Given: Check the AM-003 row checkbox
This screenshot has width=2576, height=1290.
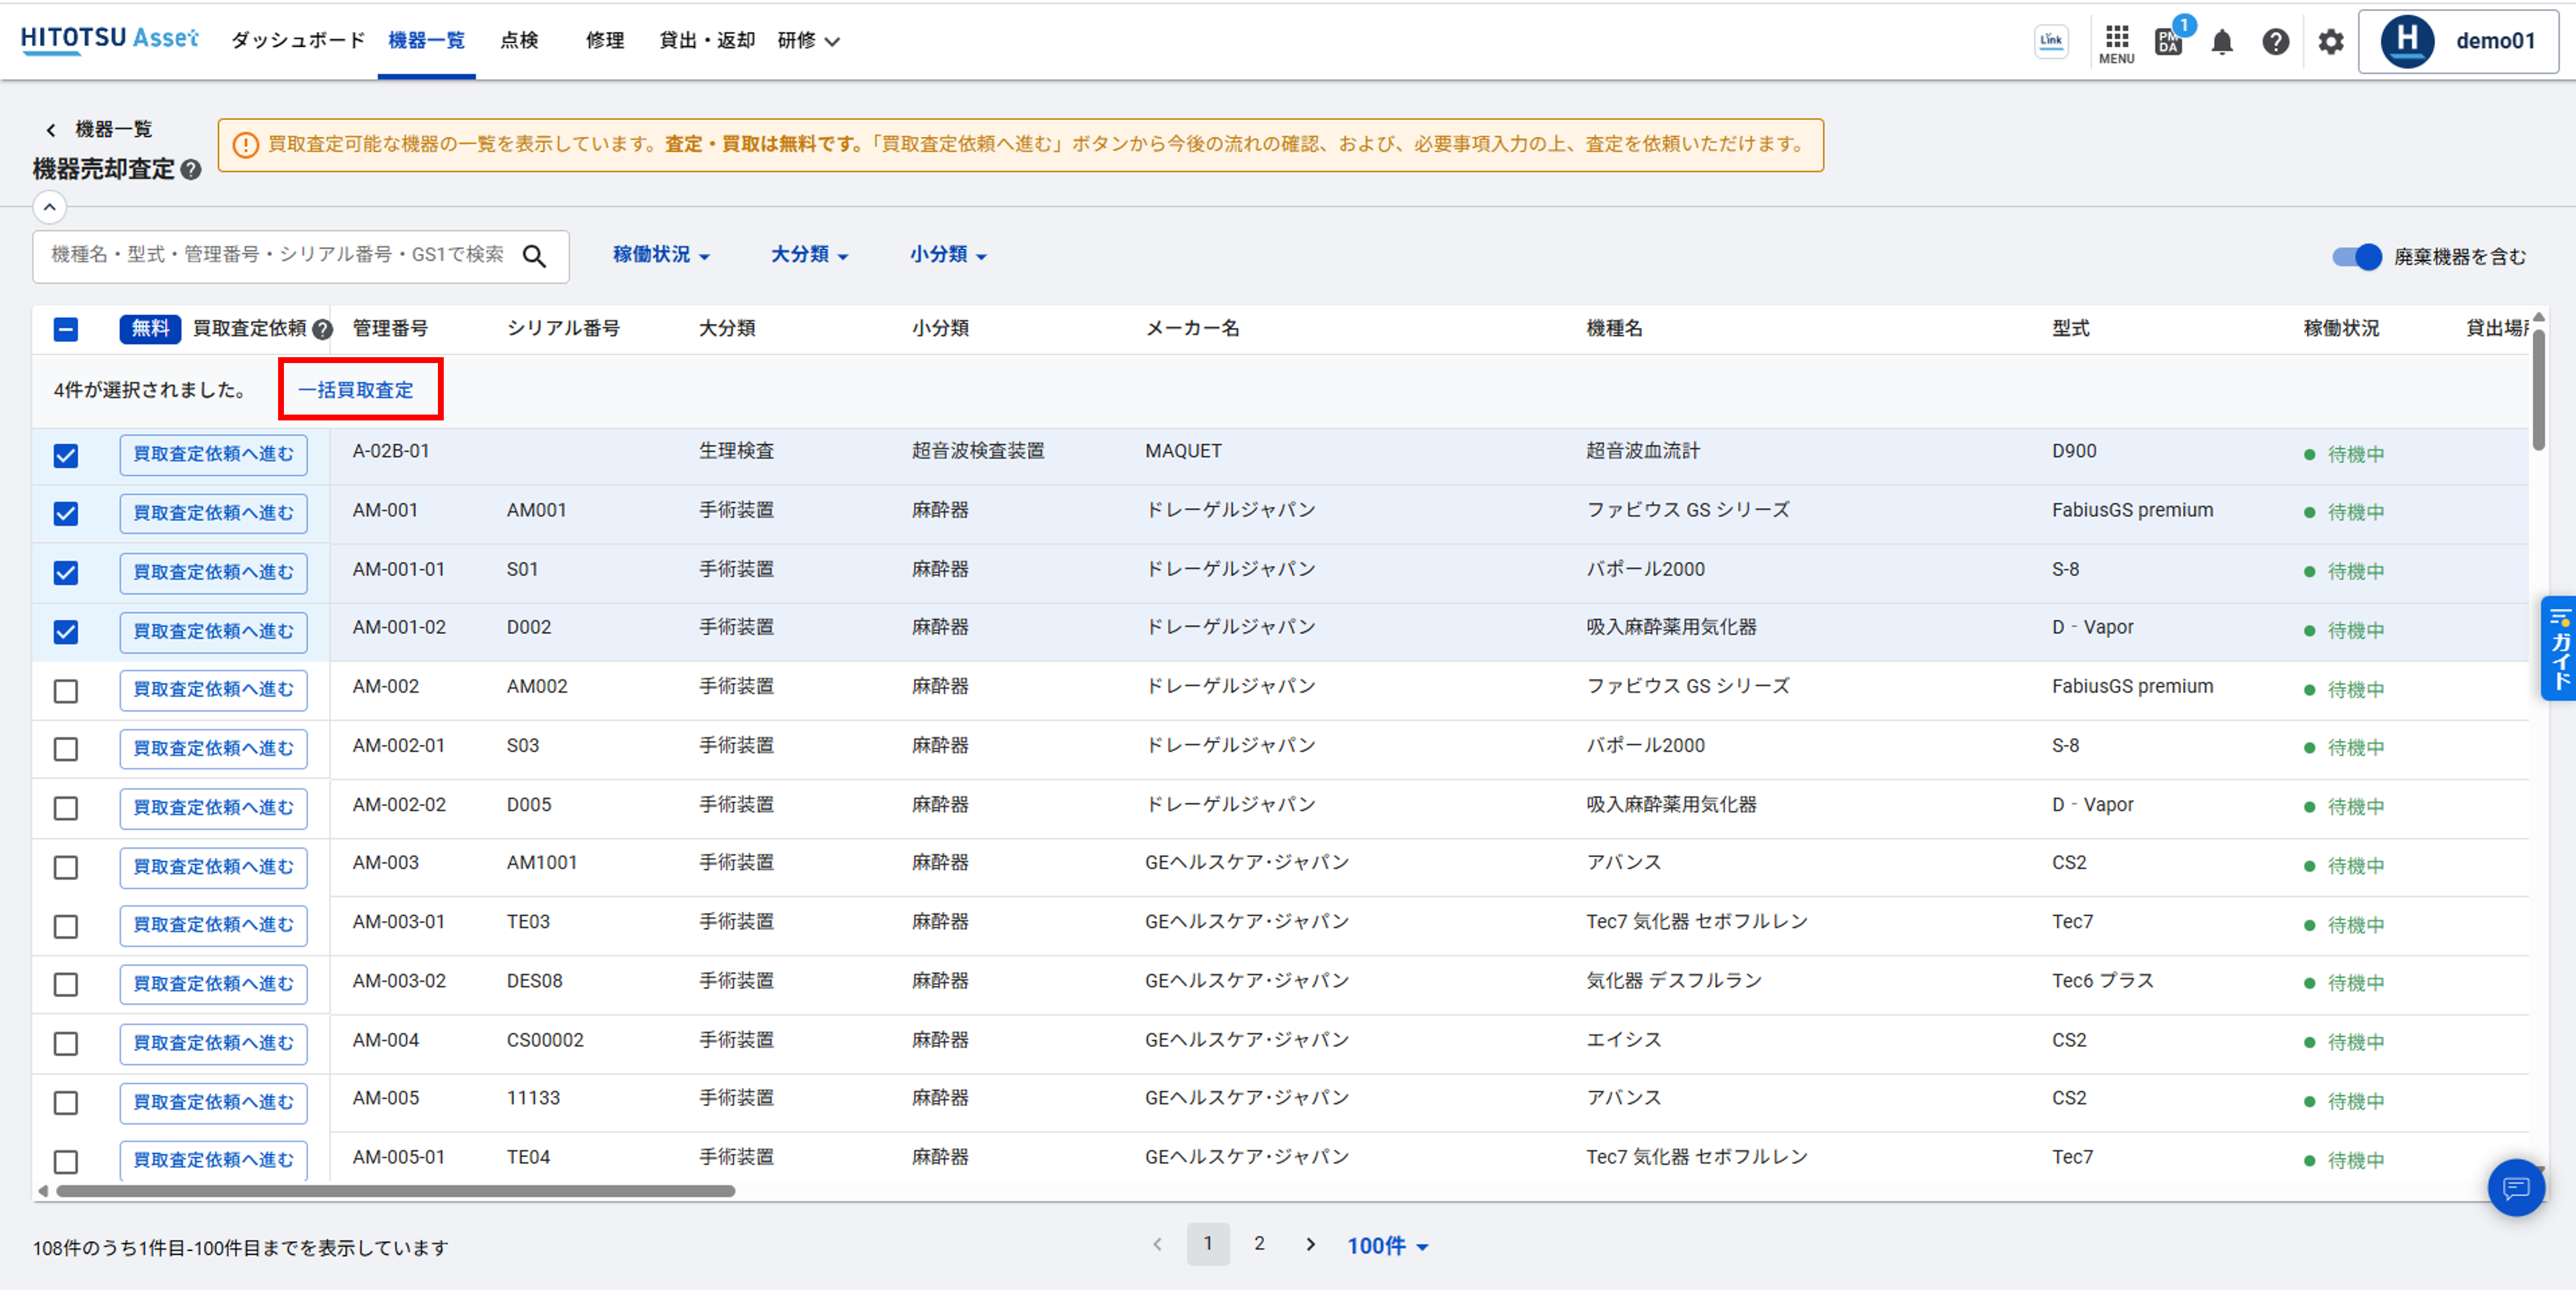Looking at the screenshot, I should tap(66, 867).
